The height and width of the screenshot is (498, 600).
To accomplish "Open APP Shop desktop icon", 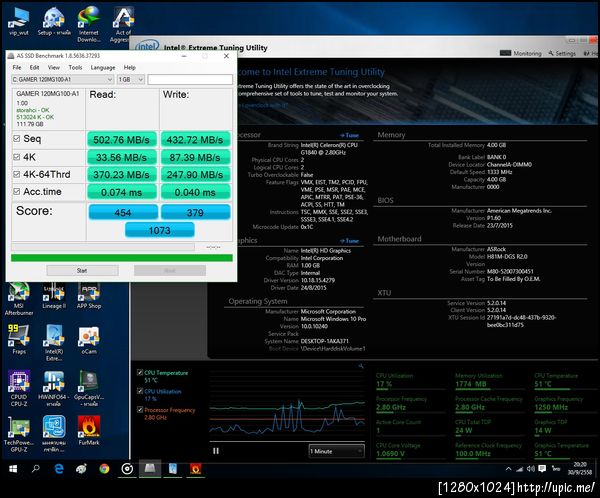I will tap(89, 296).
